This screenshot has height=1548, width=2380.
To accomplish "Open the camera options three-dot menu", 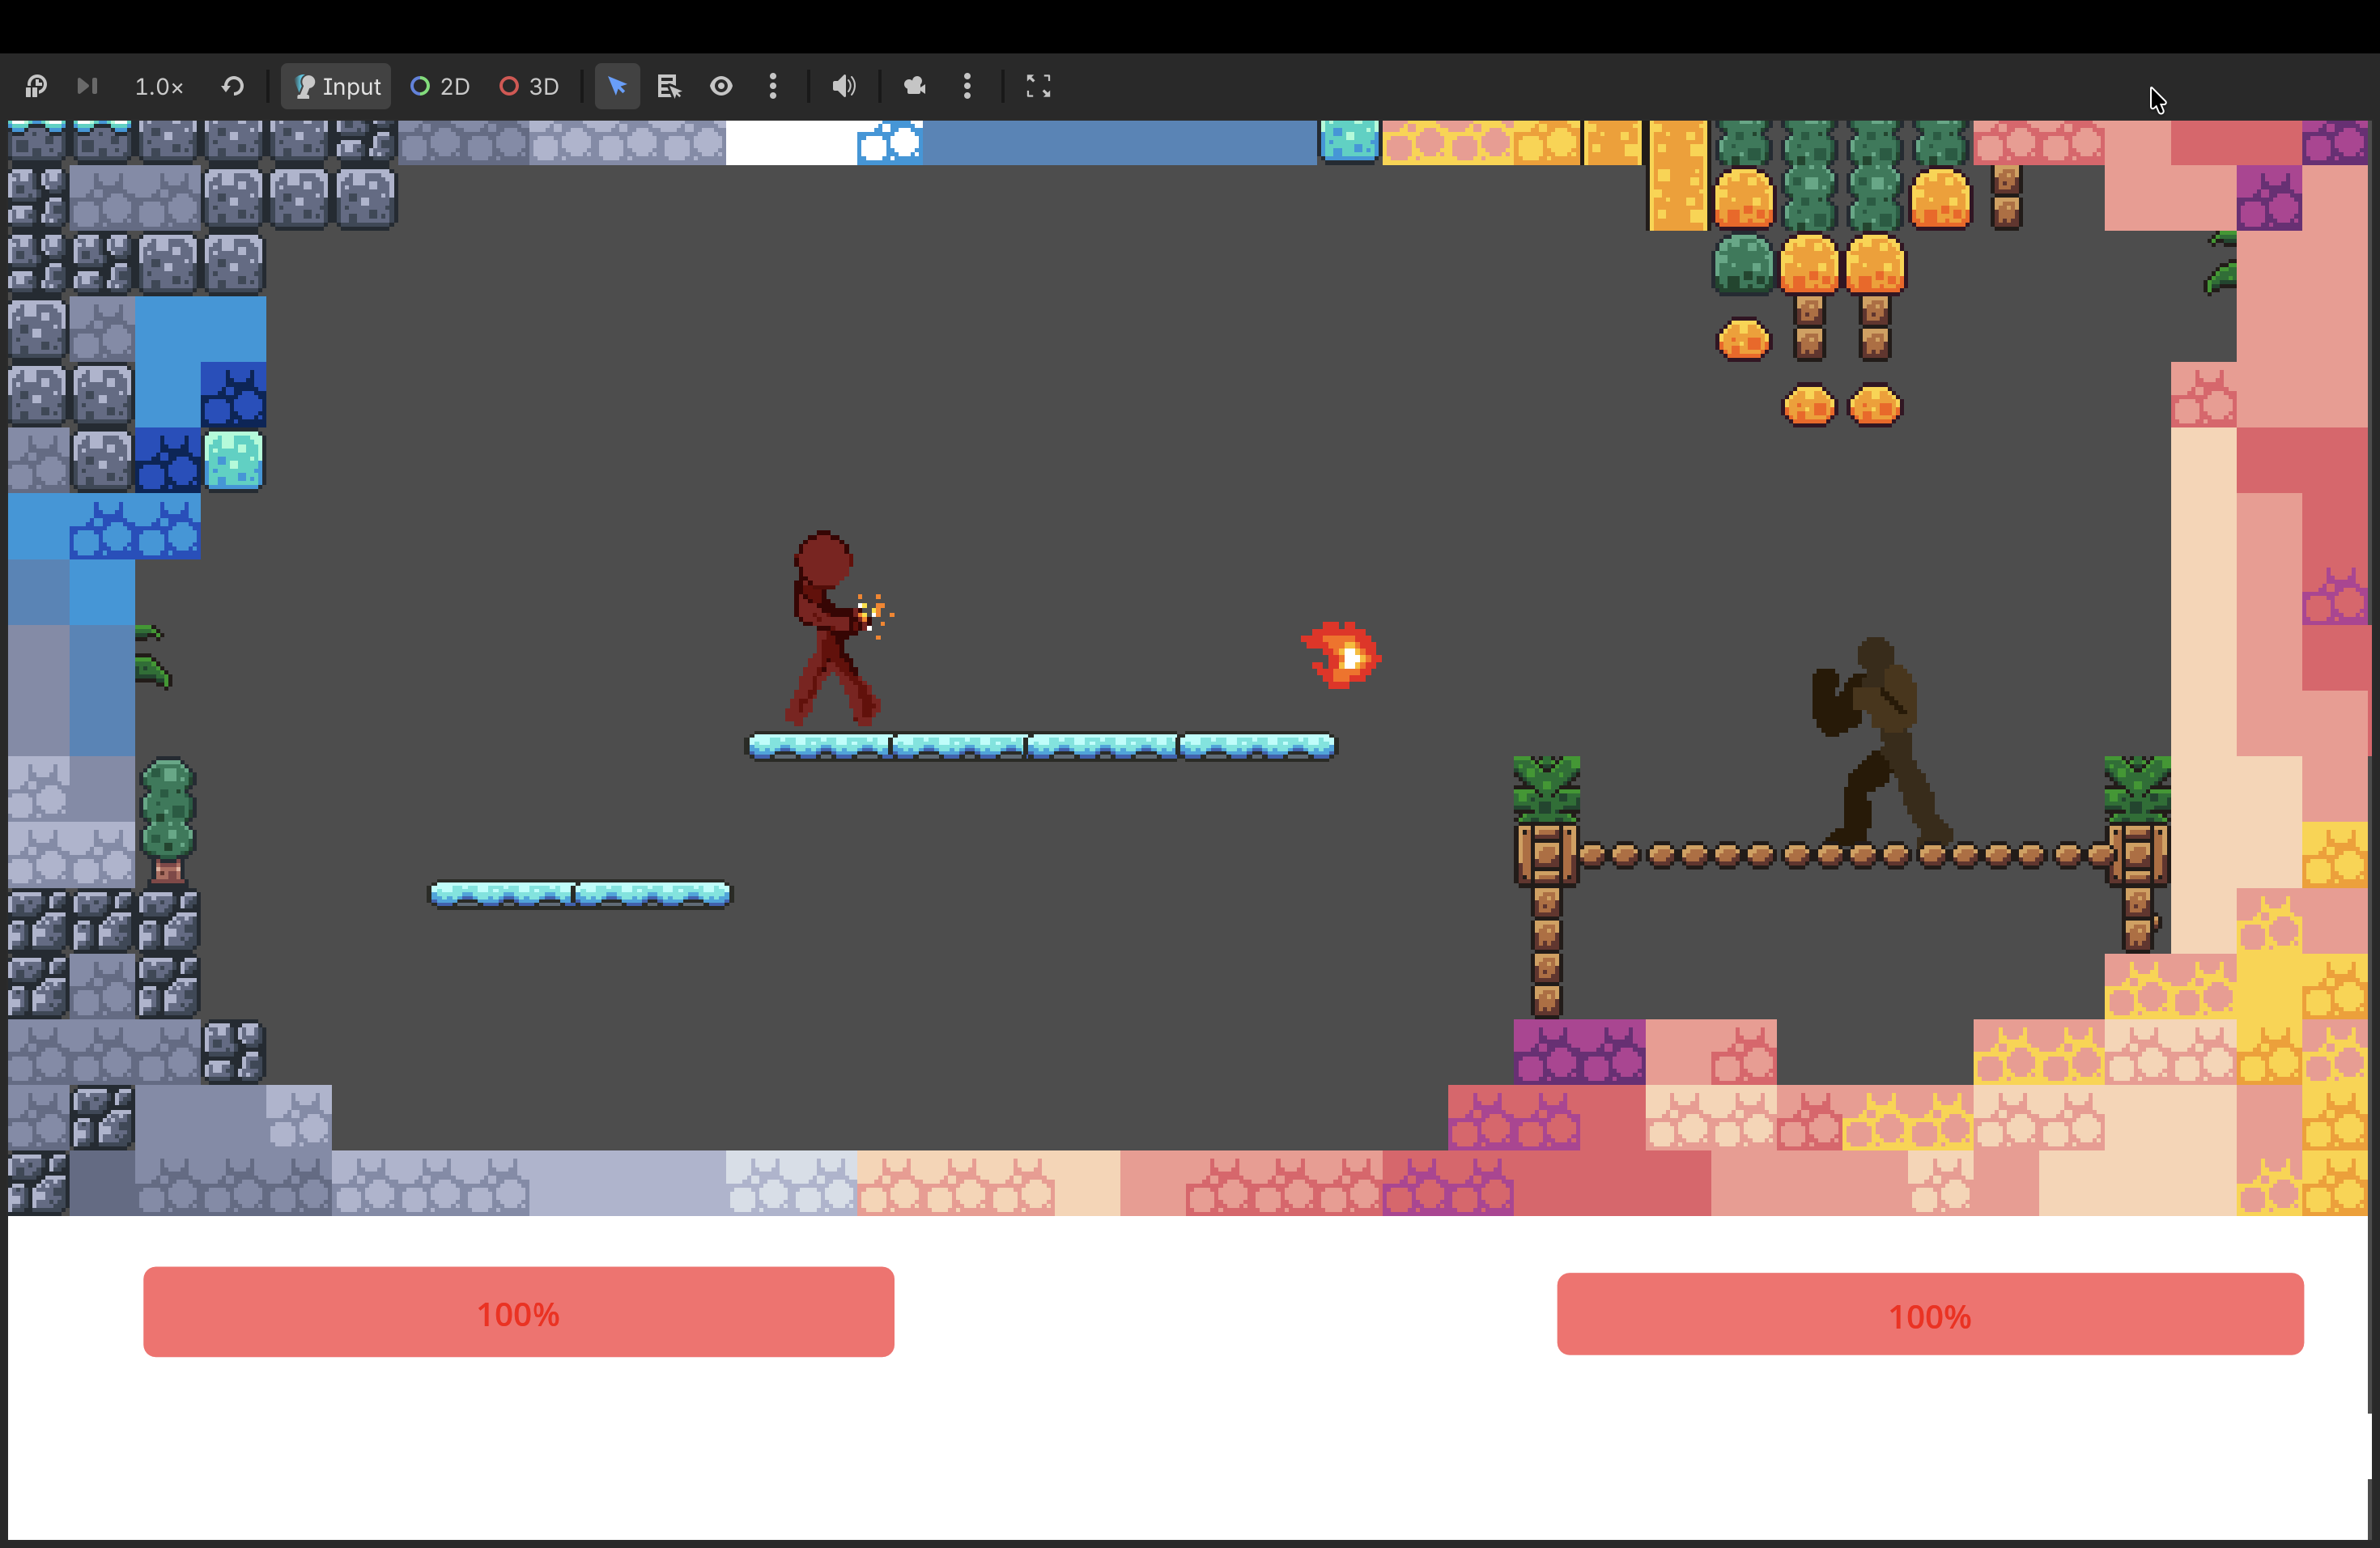I will [967, 87].
